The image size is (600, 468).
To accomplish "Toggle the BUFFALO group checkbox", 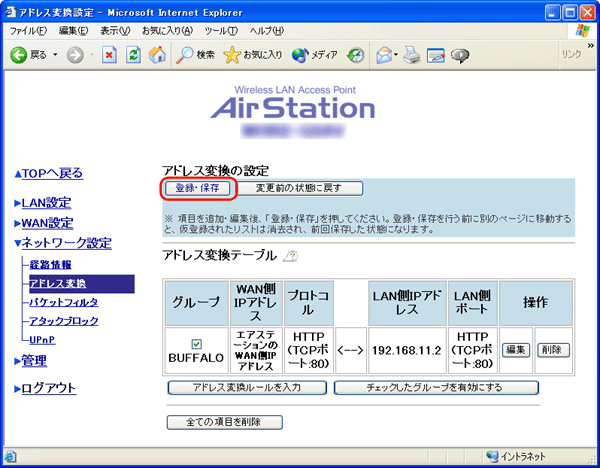I will tap(196, 343).
